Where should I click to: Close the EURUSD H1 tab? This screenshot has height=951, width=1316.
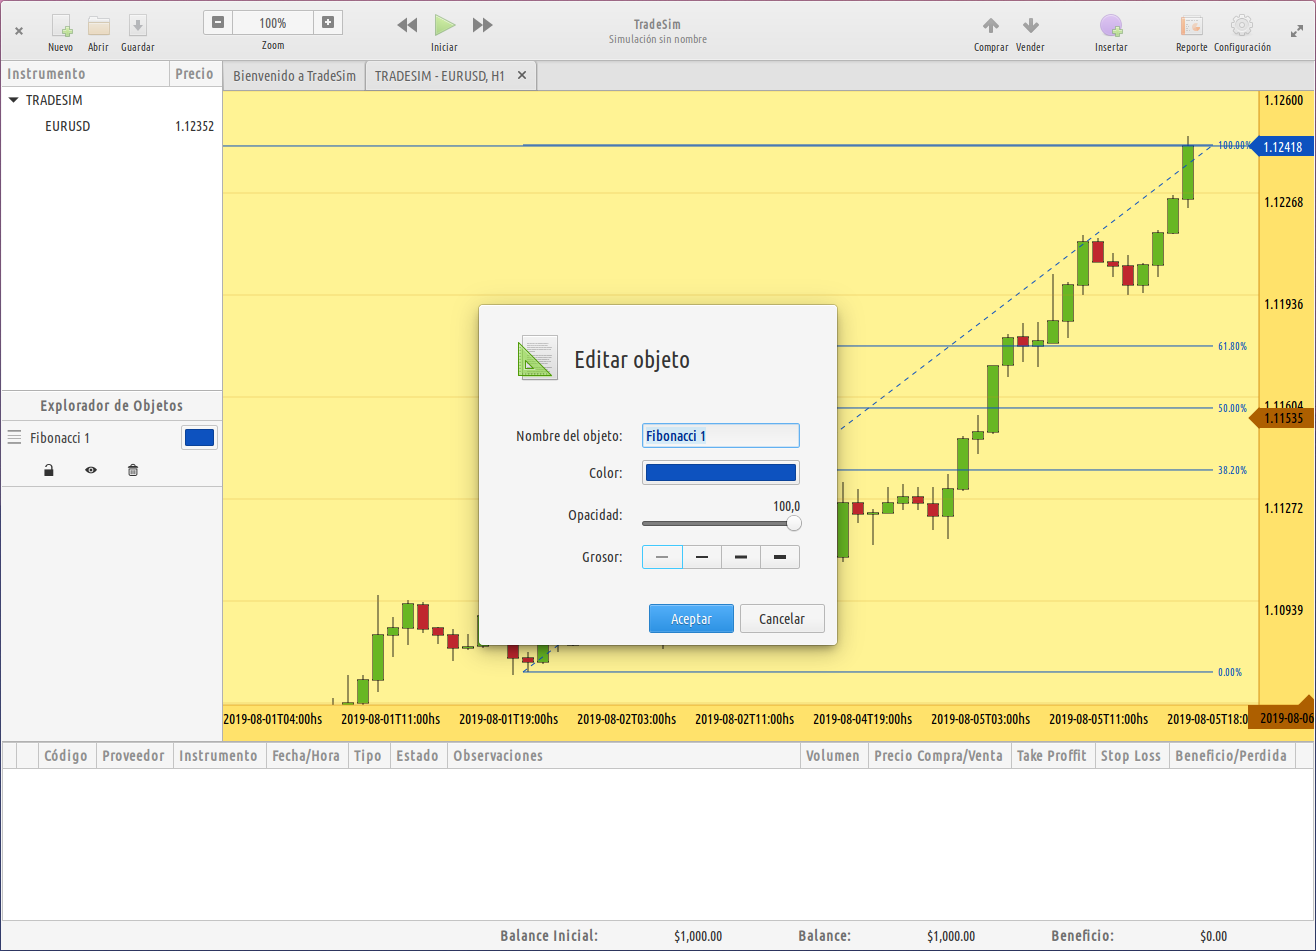tap(521, 75)
